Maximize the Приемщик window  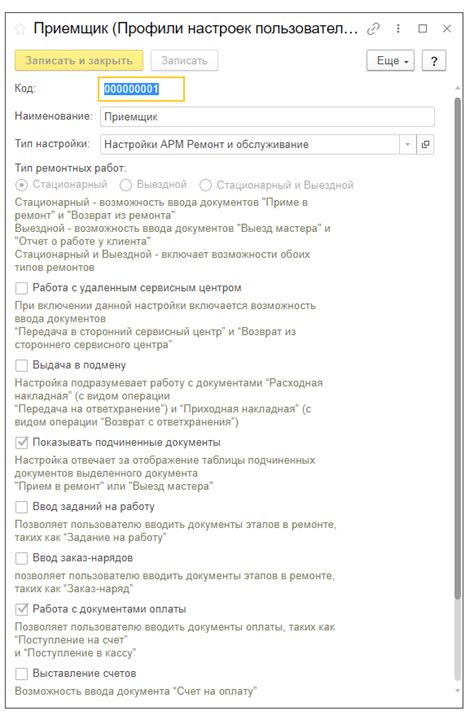422,29
